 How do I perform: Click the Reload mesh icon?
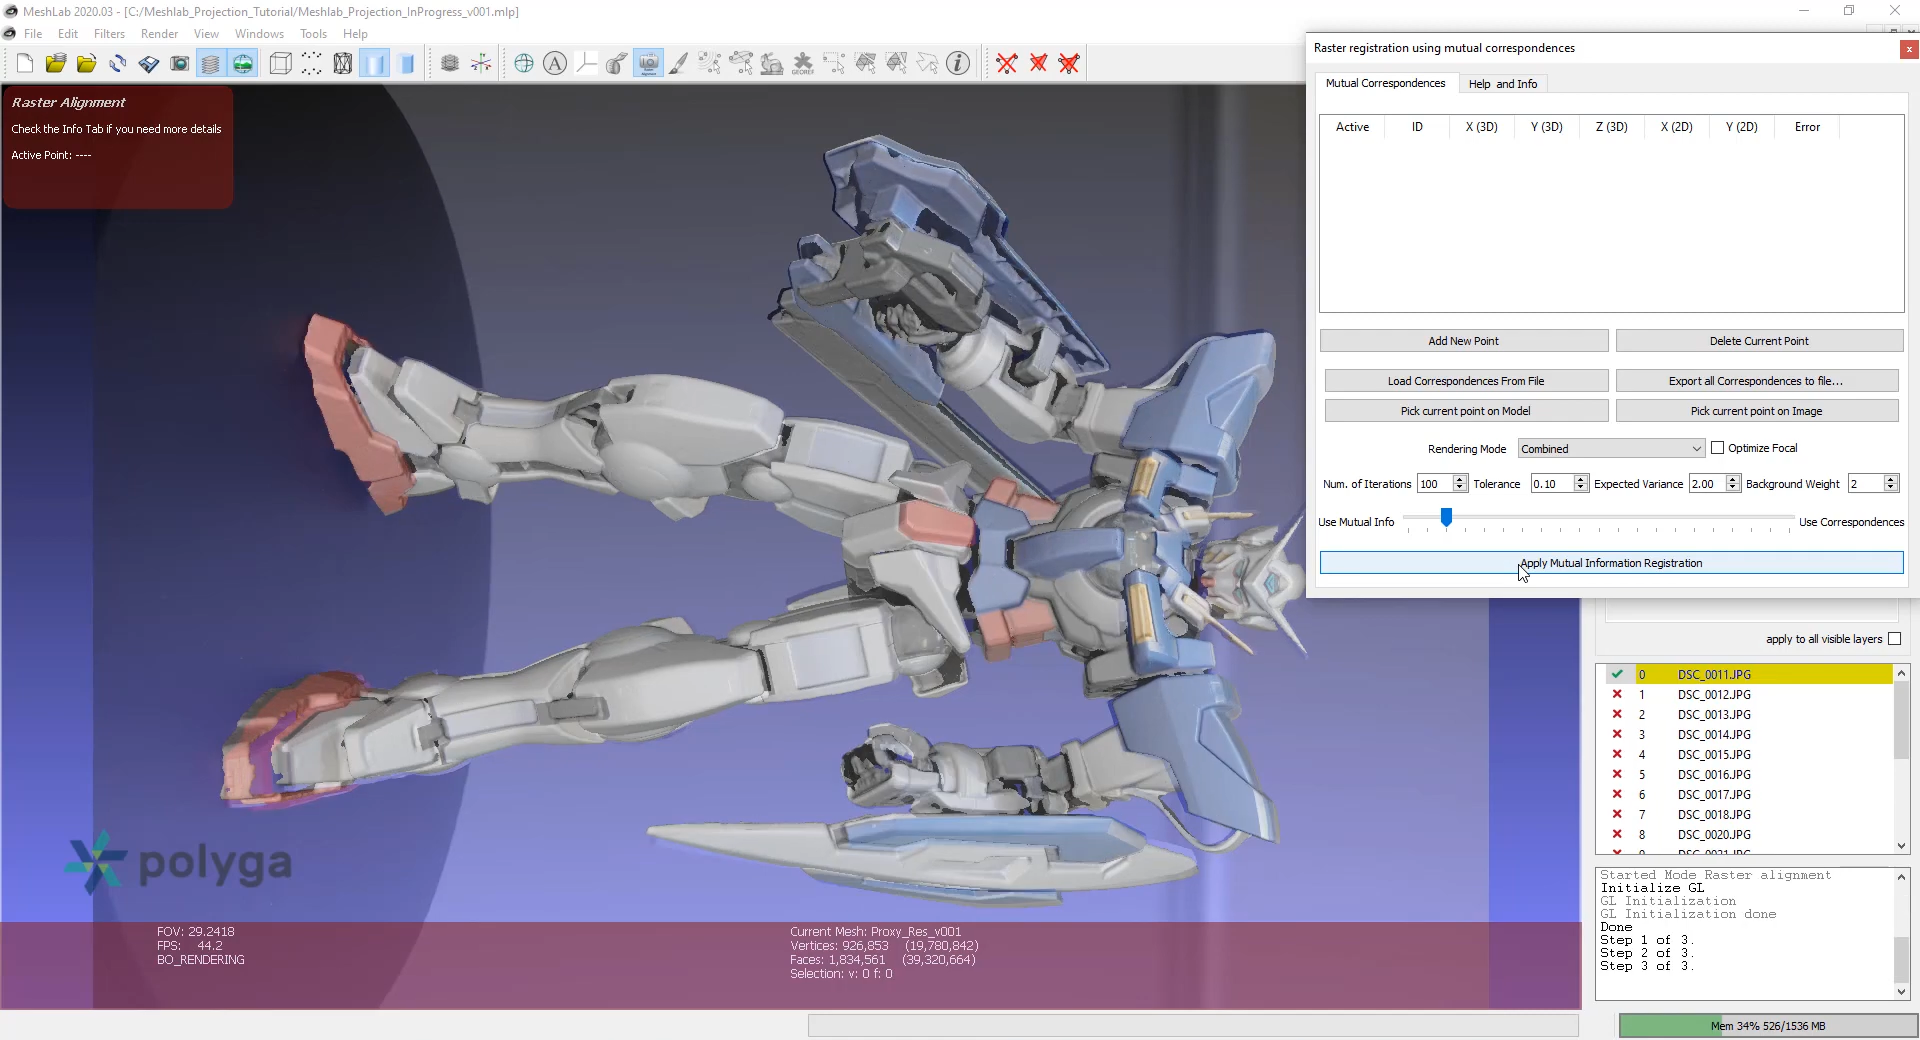coord(118,64)
